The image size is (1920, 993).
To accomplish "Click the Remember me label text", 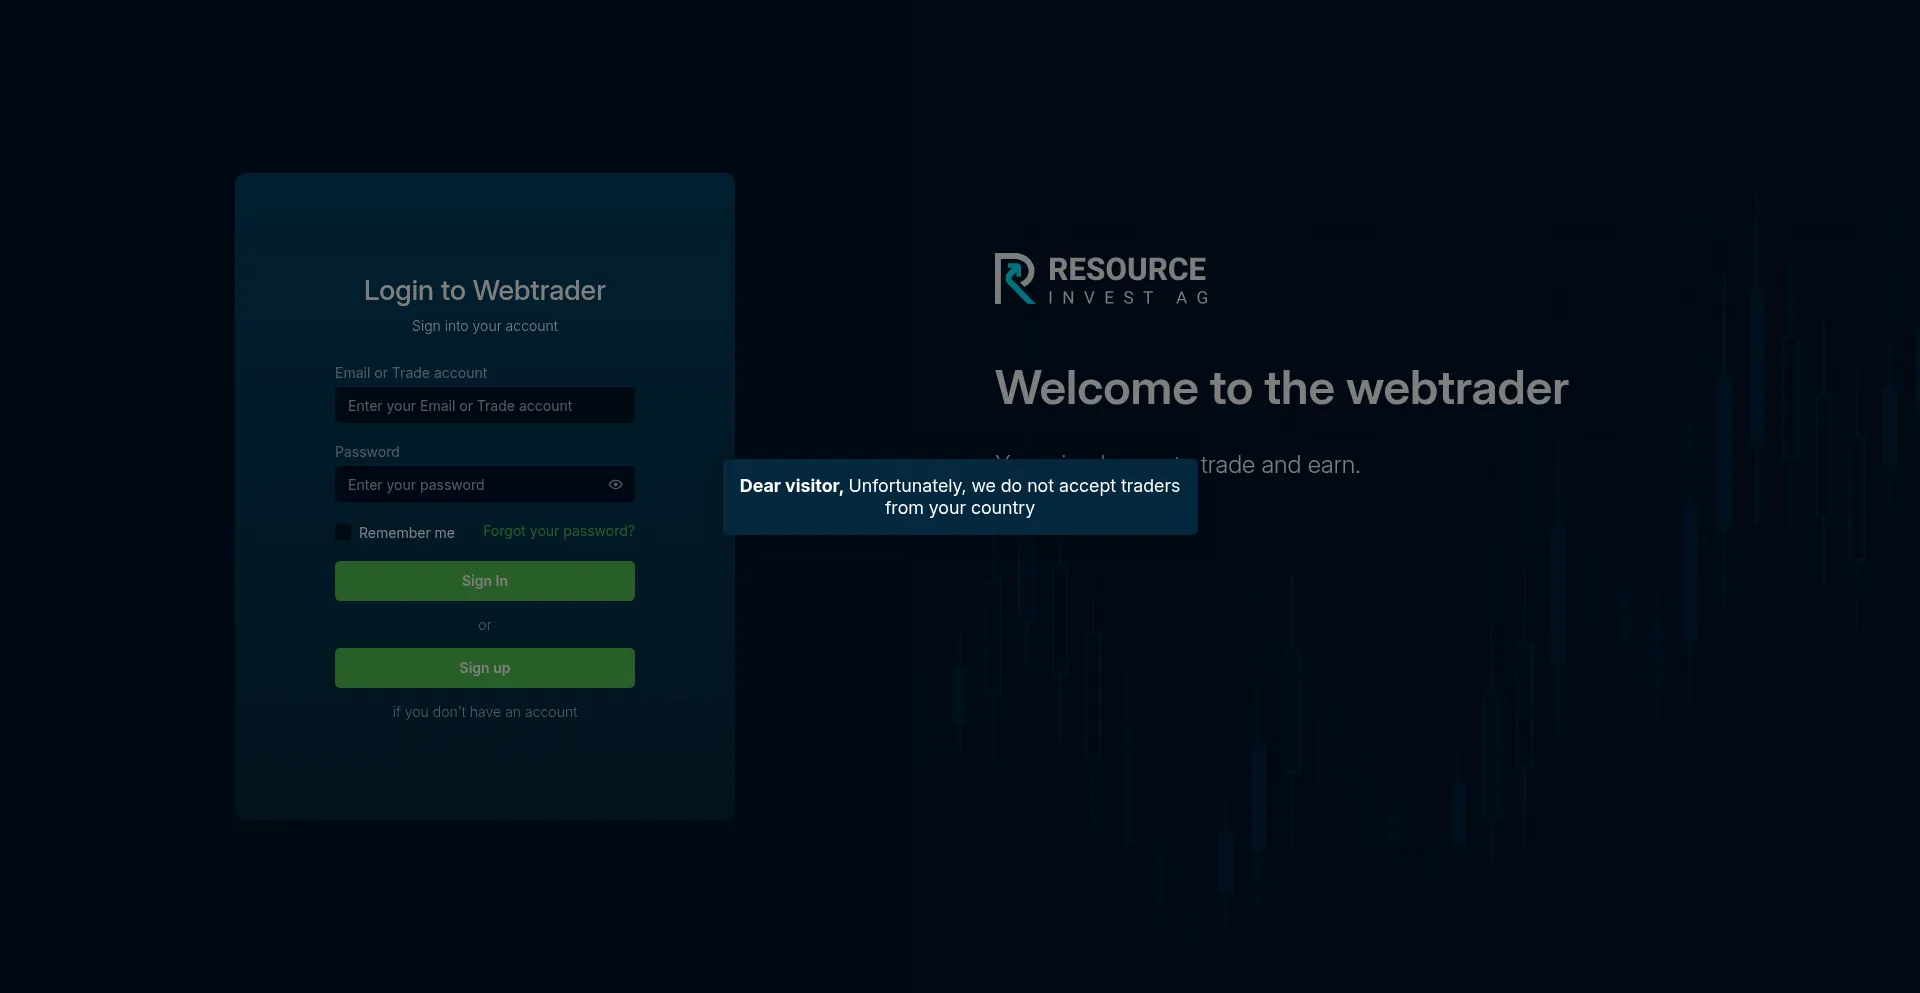I will point(406,533).
